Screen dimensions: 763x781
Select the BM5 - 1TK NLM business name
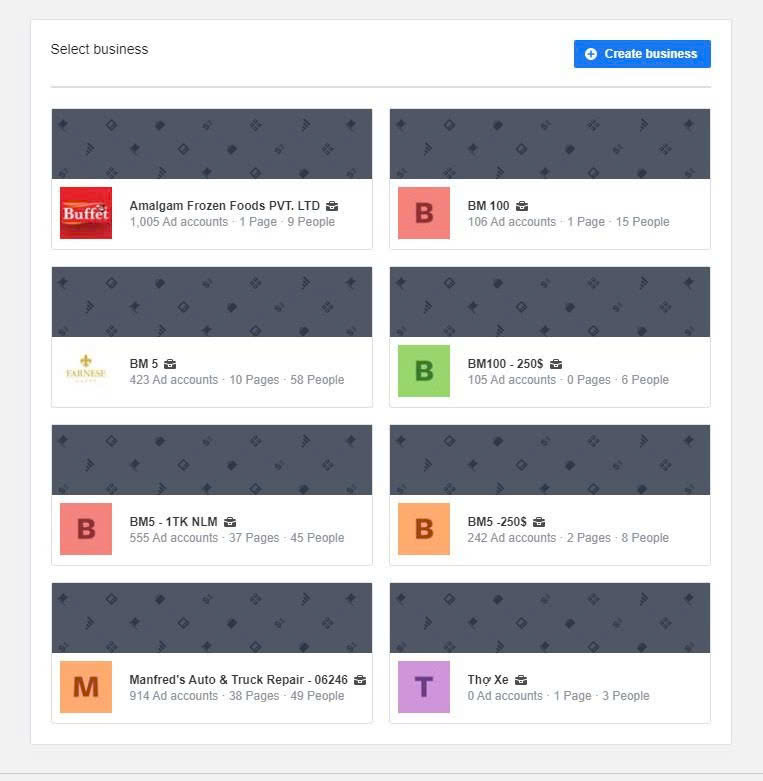173,521
